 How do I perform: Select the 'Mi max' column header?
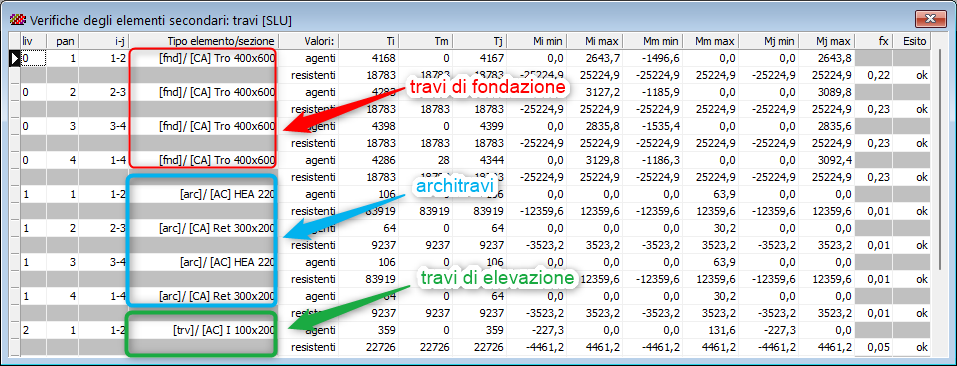point(594,41)
